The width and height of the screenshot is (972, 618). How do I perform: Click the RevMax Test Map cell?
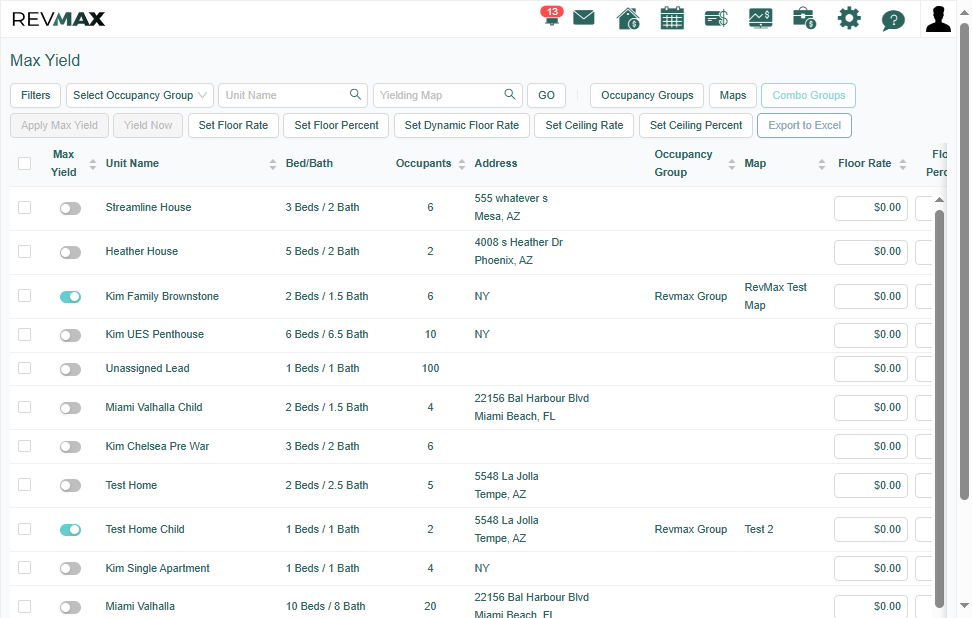[x=775, y=296]
